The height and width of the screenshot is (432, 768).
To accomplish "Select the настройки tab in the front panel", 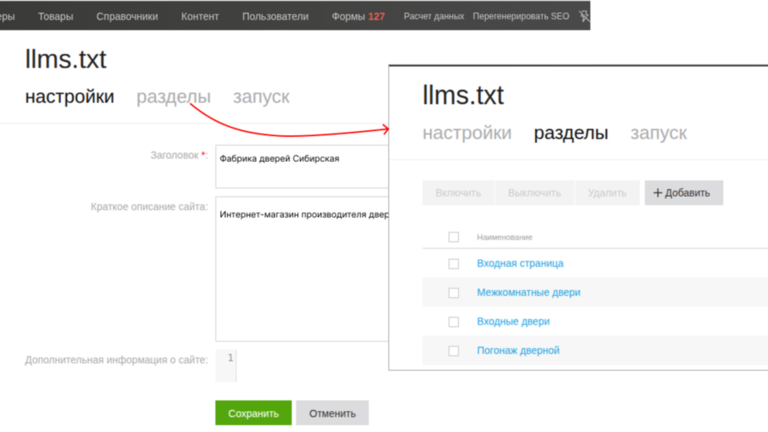I will pyautogui.click(x=467, y=133).
